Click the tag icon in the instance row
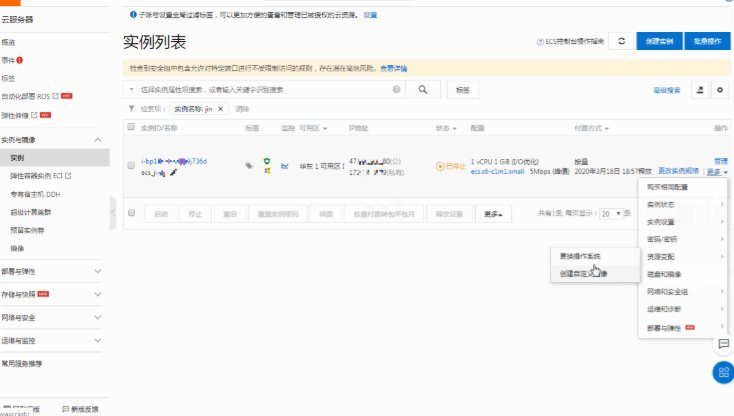This screenshot has height=416, width=734. 249,166
